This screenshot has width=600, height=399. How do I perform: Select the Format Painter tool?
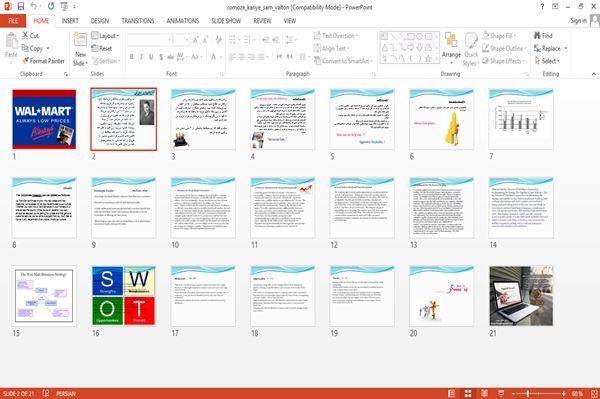[43, 61]
